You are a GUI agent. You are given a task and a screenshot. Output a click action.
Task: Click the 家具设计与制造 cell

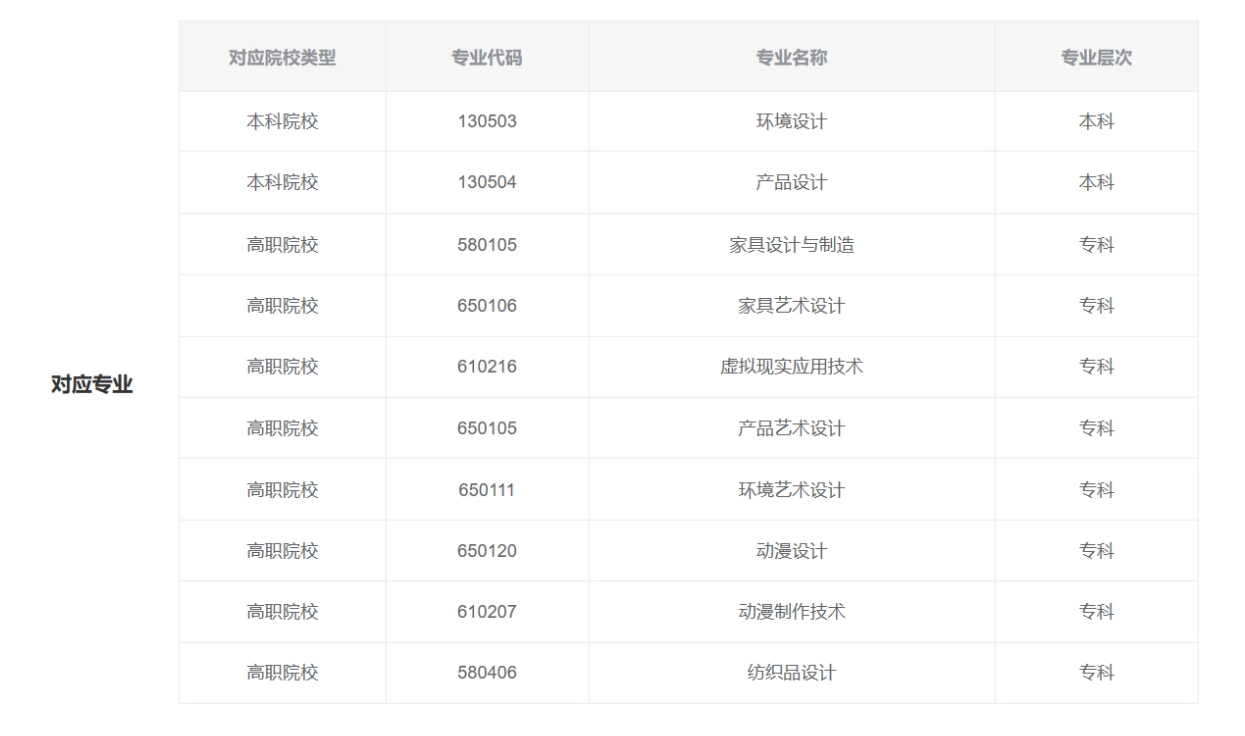click(791, 245)
